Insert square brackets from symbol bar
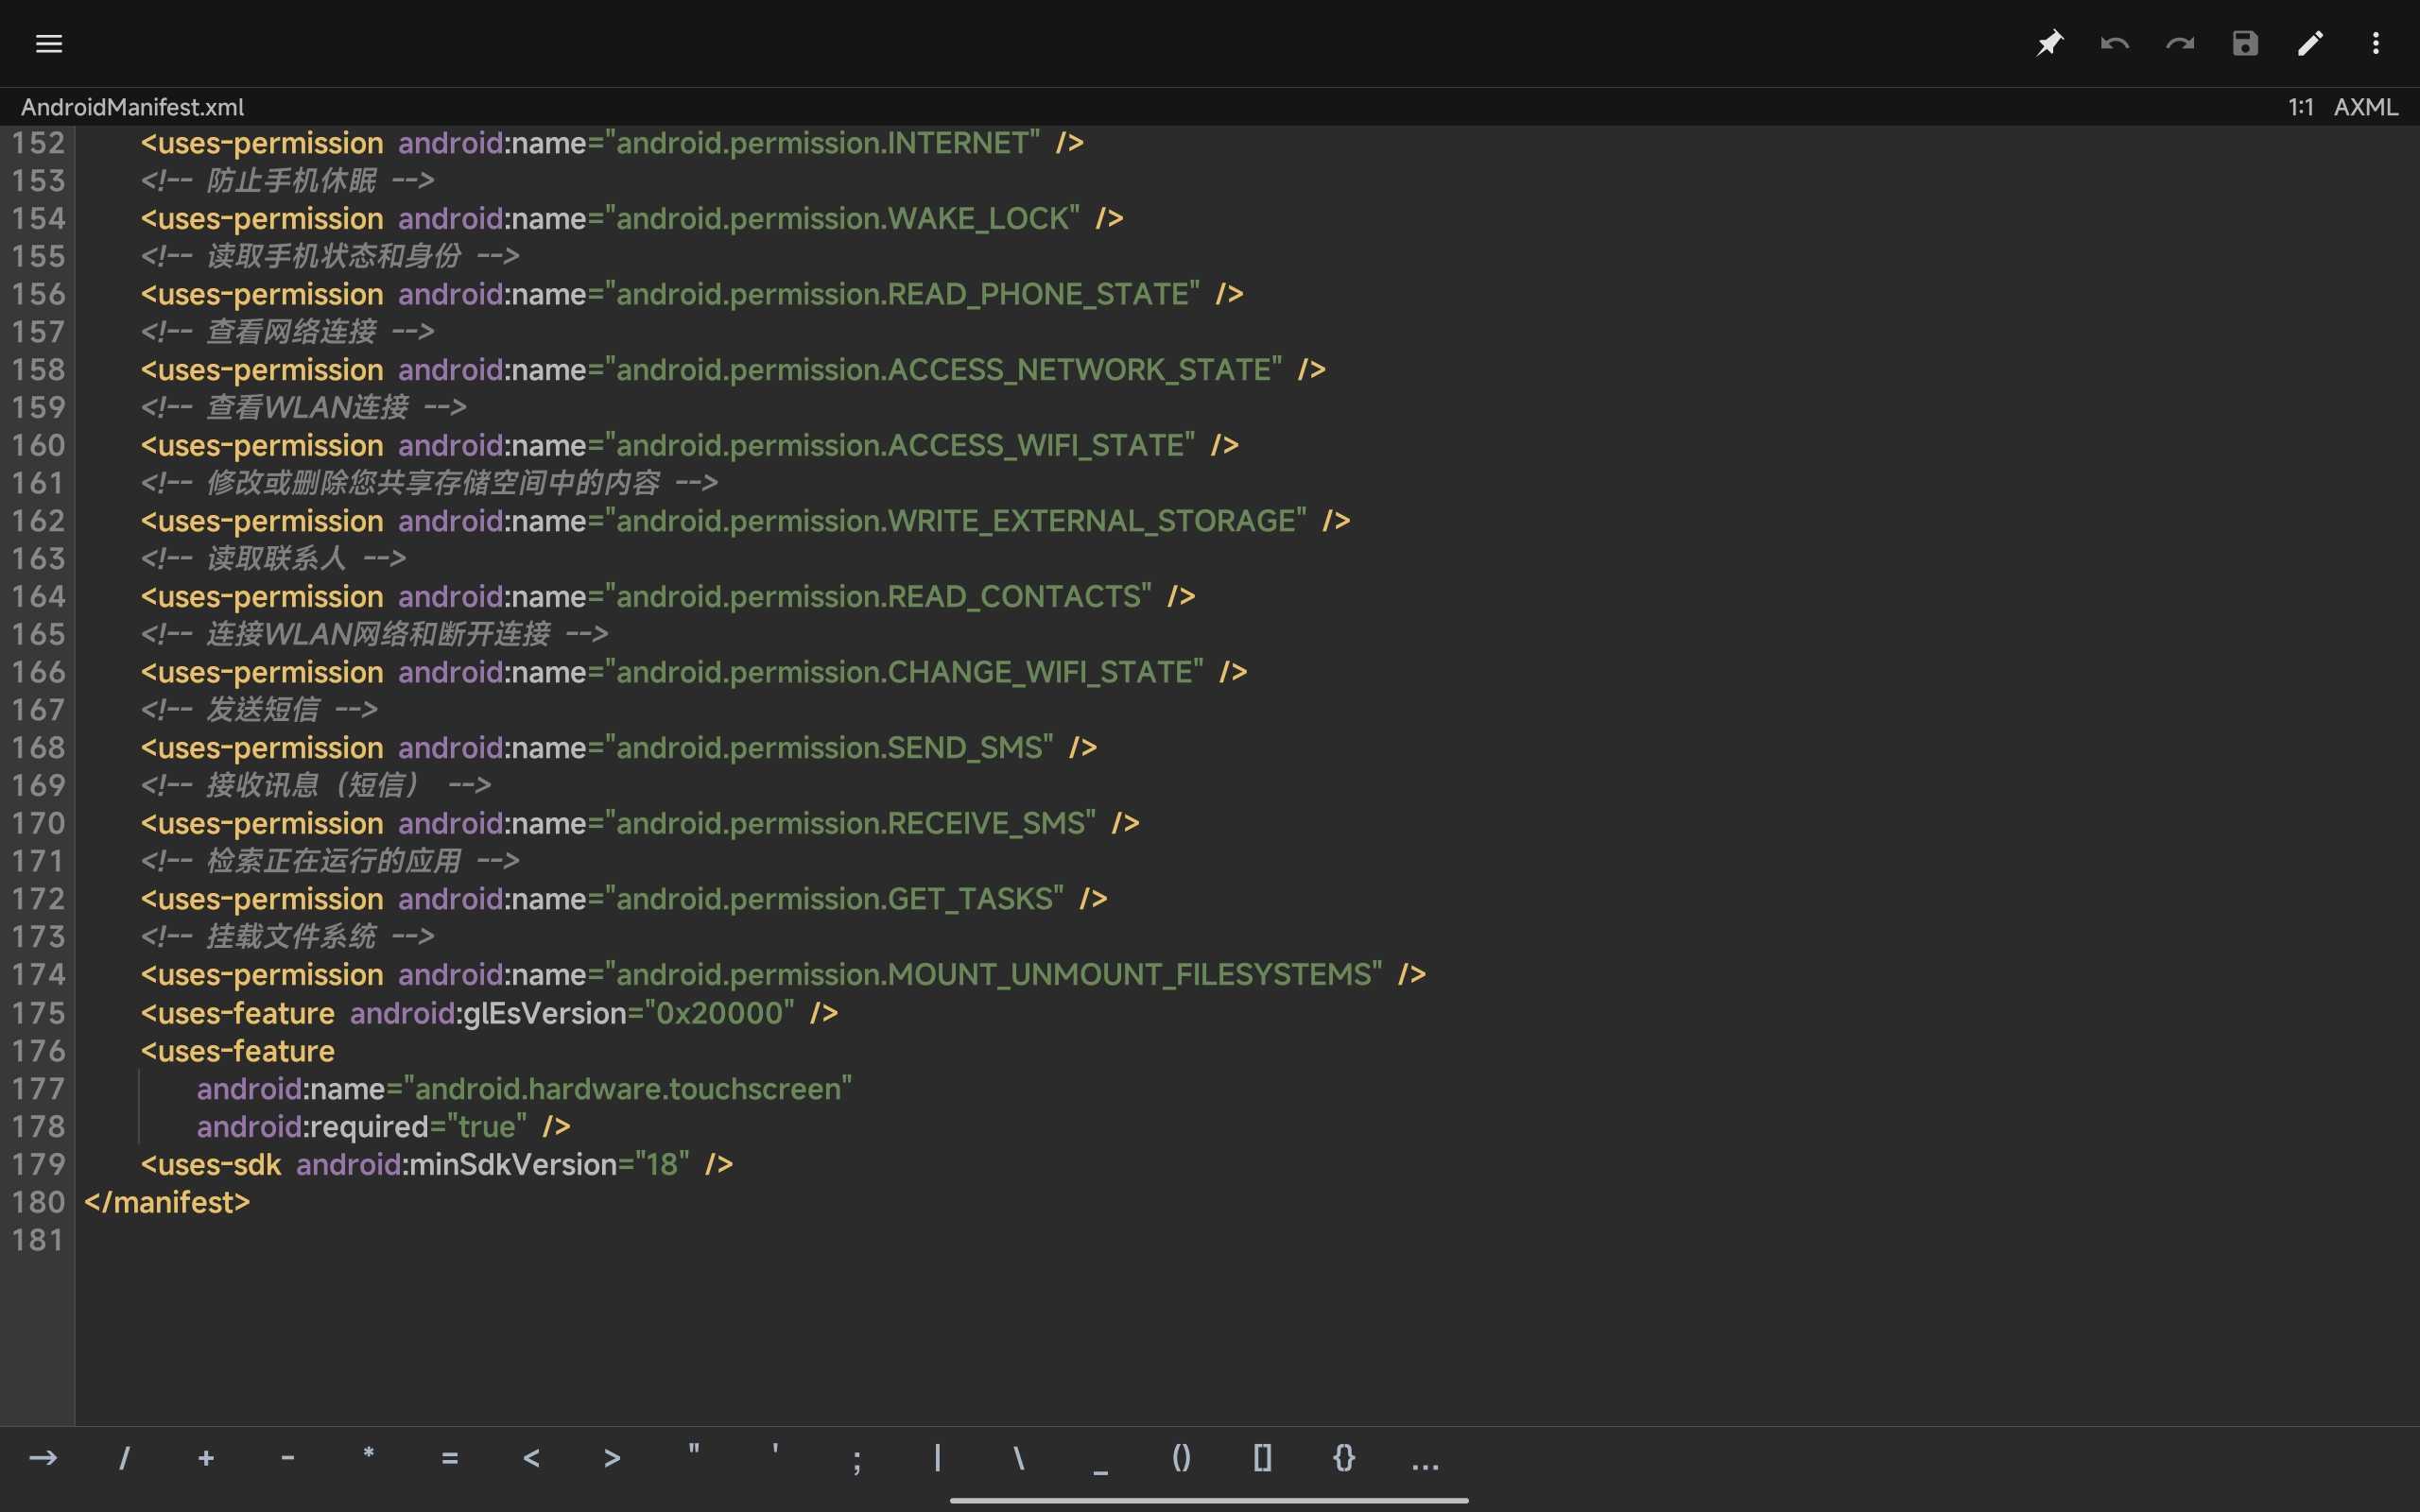2420x1512 pixels. click(1262, 1458)
